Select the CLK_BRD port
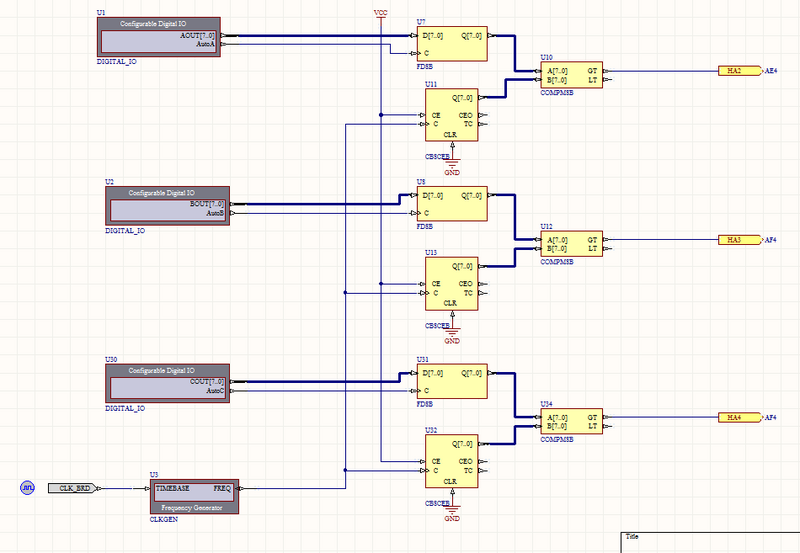The image size is (800, 553). tap(75, 488)
